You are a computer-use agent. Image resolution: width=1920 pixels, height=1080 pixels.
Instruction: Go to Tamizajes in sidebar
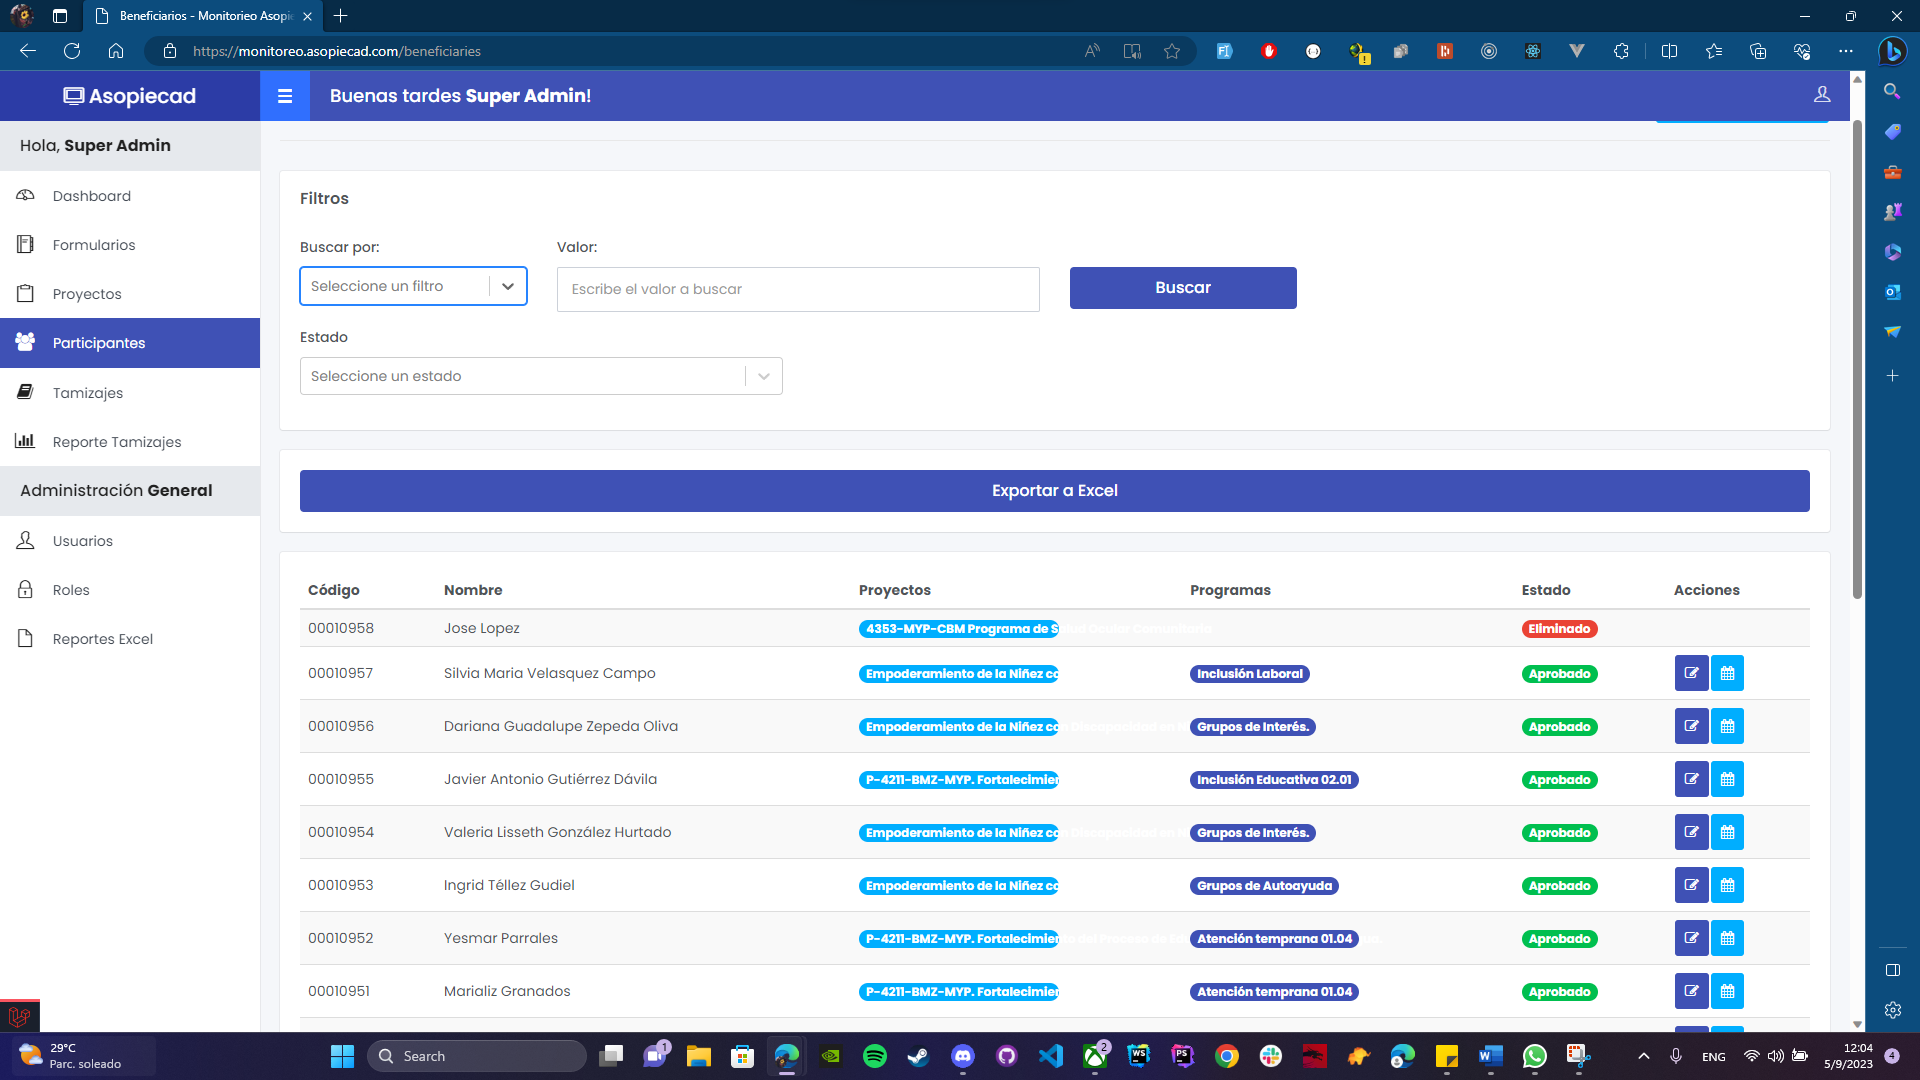tap(88, 393)
